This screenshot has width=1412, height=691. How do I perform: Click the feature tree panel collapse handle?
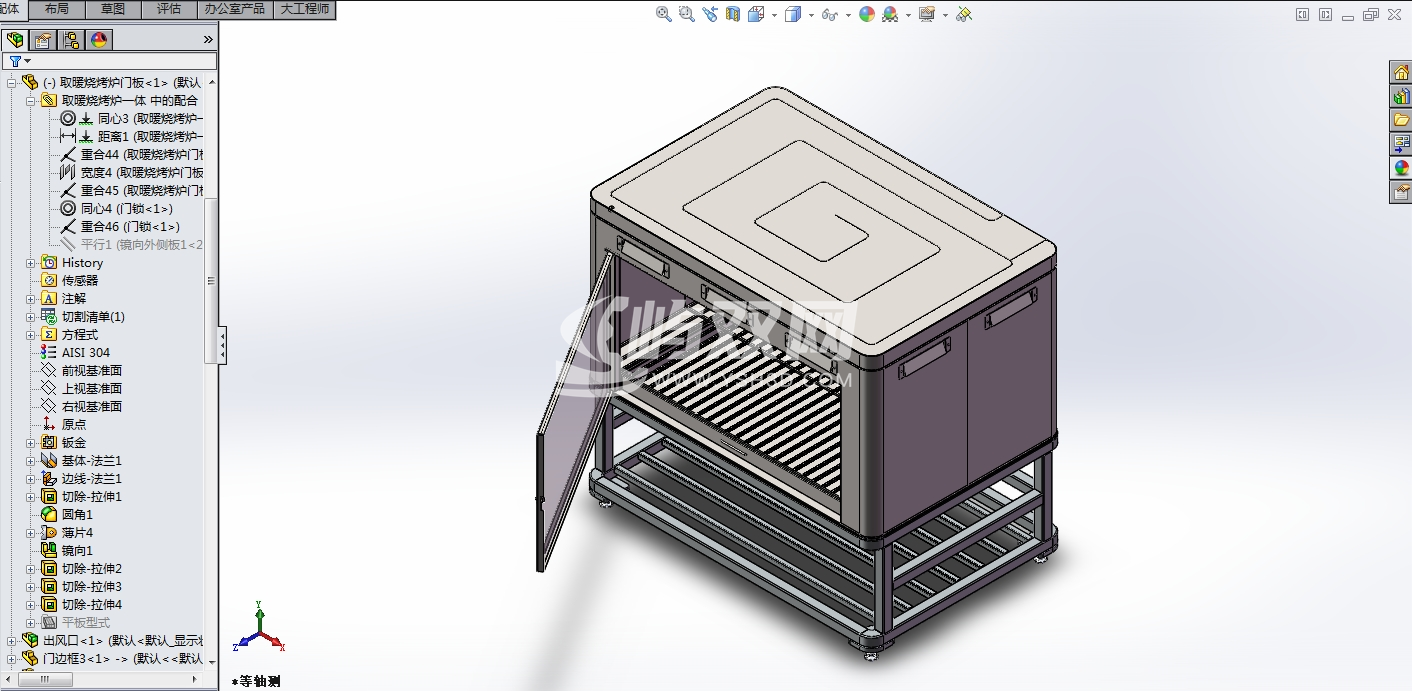pyautogui.click(x=222, y=346)
